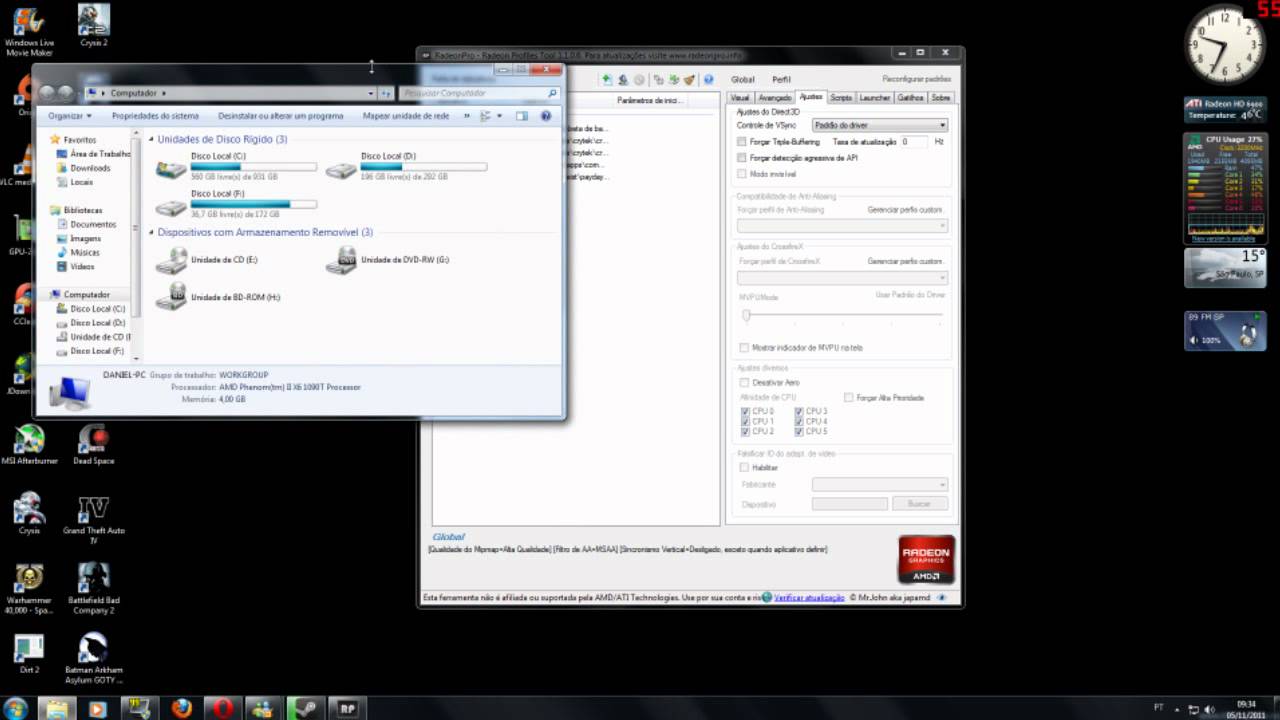Viewport: 1280px width, 720px height.
Task: Open Controle de VSync dropdown
Action: coord(880,125)
